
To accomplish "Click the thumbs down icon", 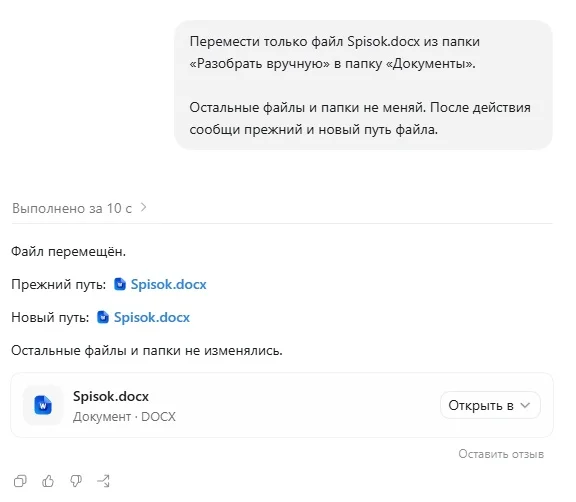I will (x=76, y=481).
